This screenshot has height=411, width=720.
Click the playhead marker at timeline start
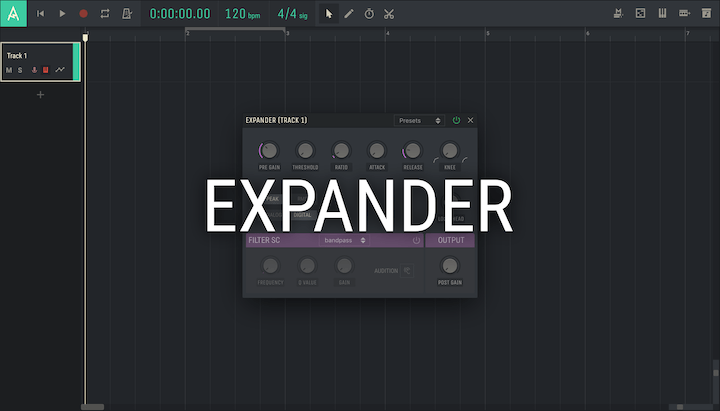coord(85,37)
